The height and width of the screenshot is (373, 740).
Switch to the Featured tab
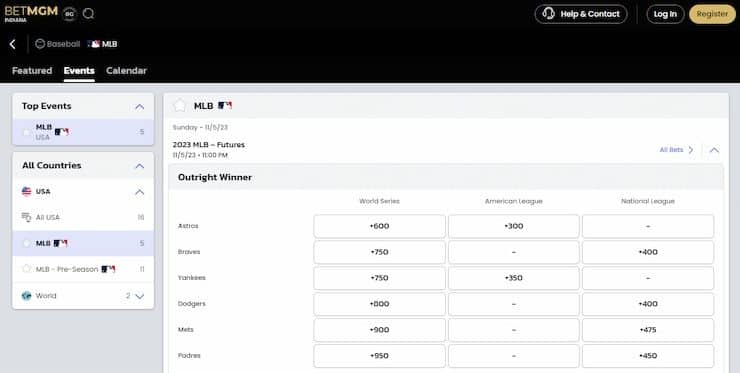32,70
